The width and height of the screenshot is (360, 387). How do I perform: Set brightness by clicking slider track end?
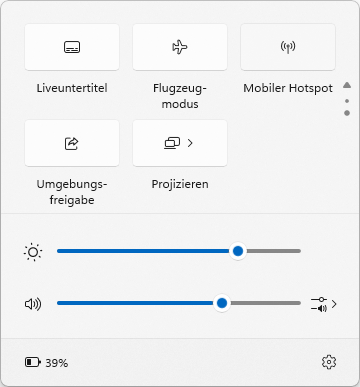pyautogui.click(x=297, y=251)
